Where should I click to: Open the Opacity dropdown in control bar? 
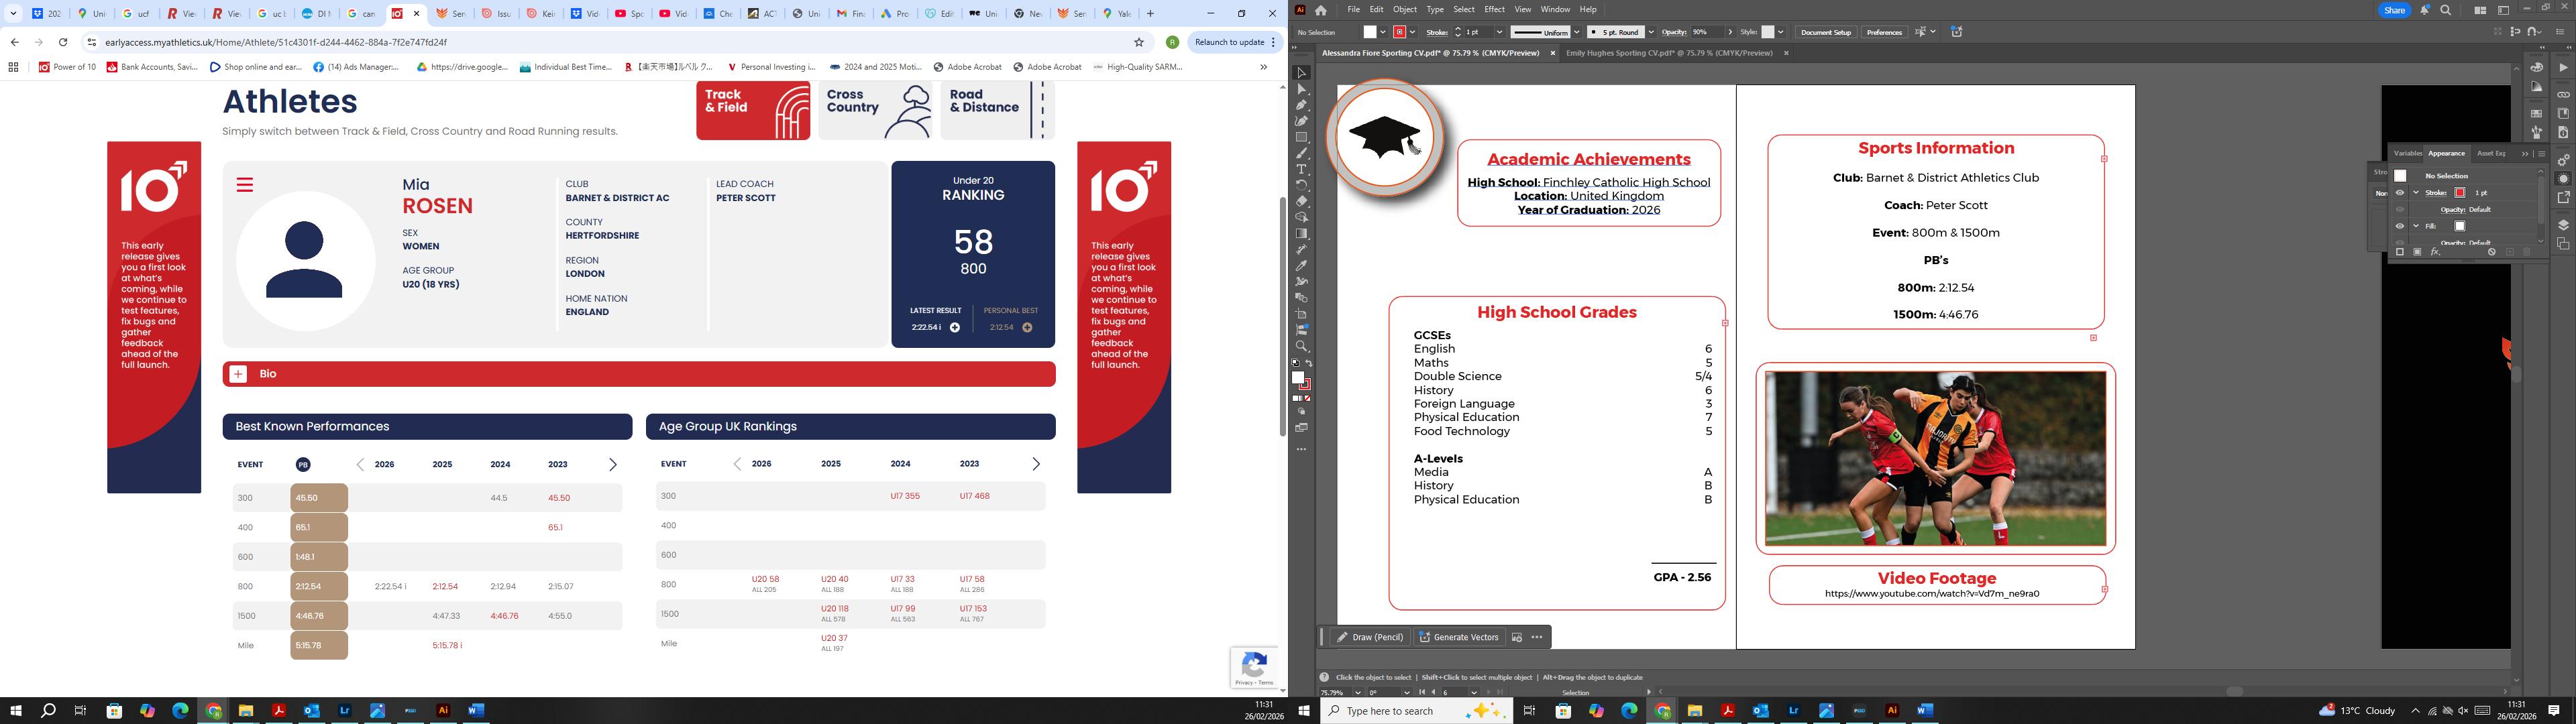point(1730,32)
